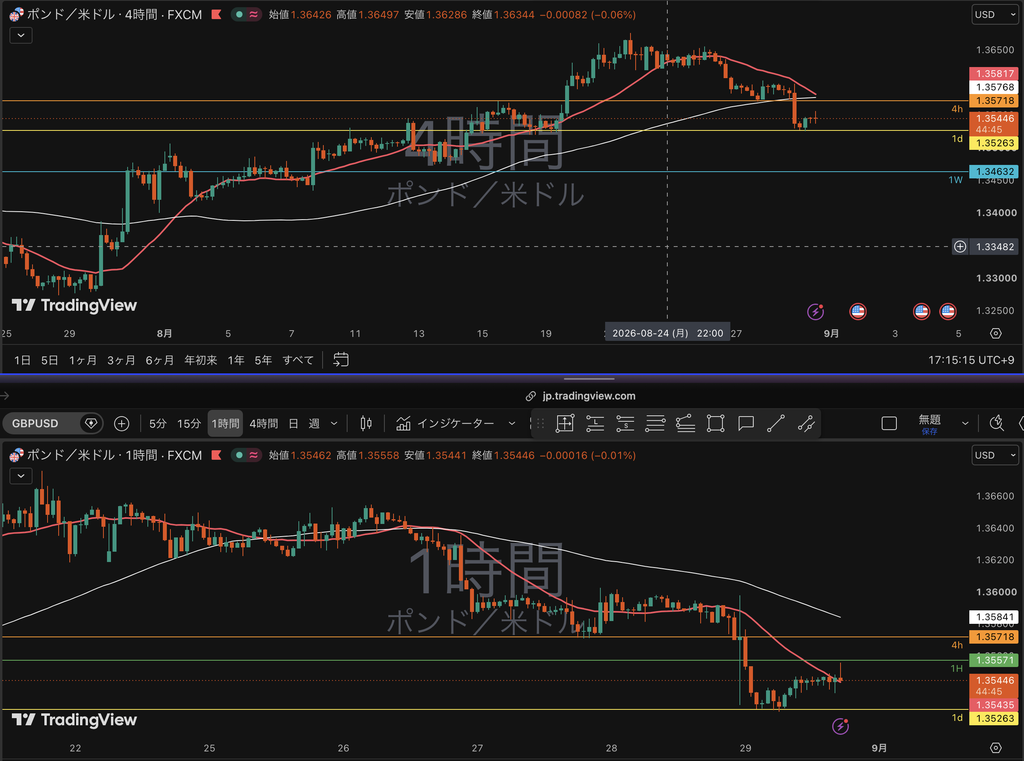Click the 3ヶ月 date range button
This screenshot has height=761, width=1024.
pyautogui.click(x=121, y=360)
